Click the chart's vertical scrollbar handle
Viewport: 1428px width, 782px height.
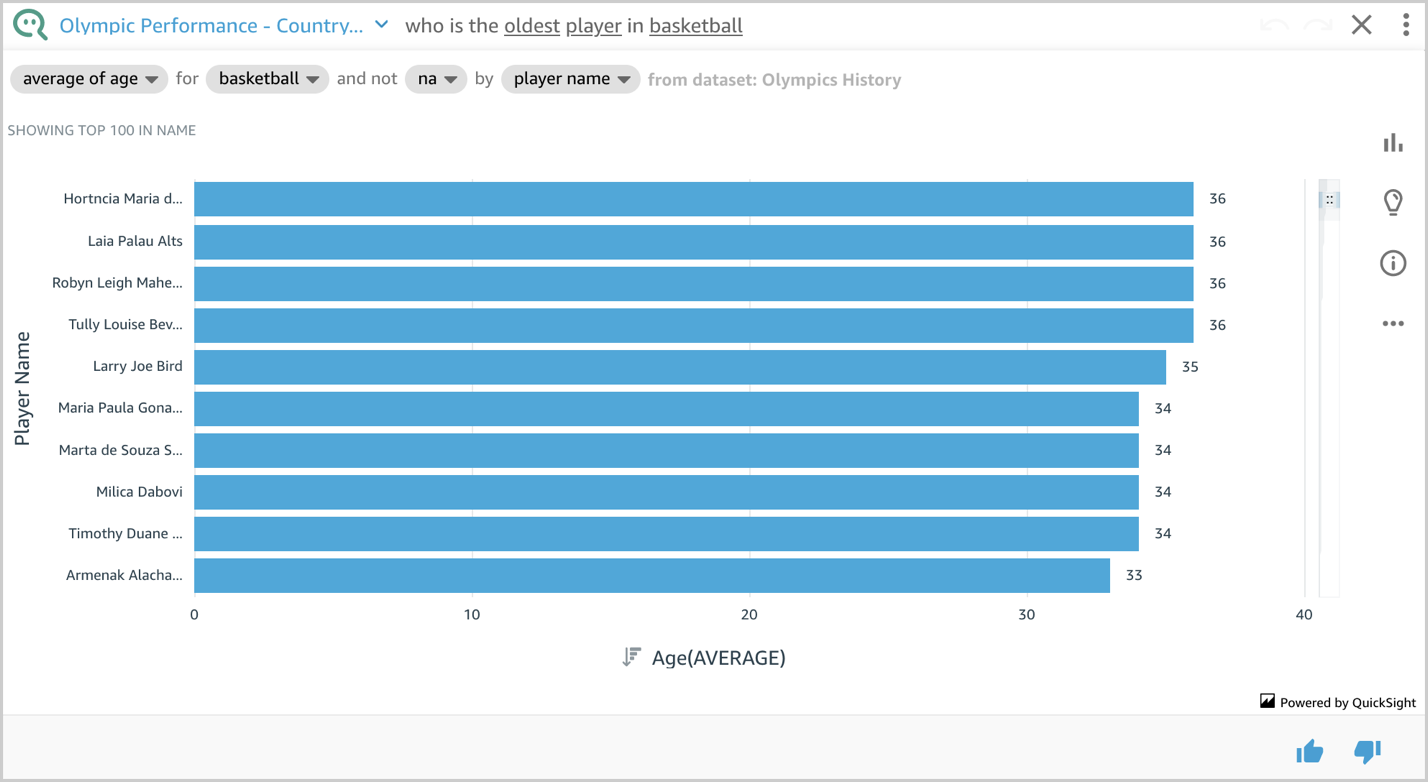pos(1329,200)
